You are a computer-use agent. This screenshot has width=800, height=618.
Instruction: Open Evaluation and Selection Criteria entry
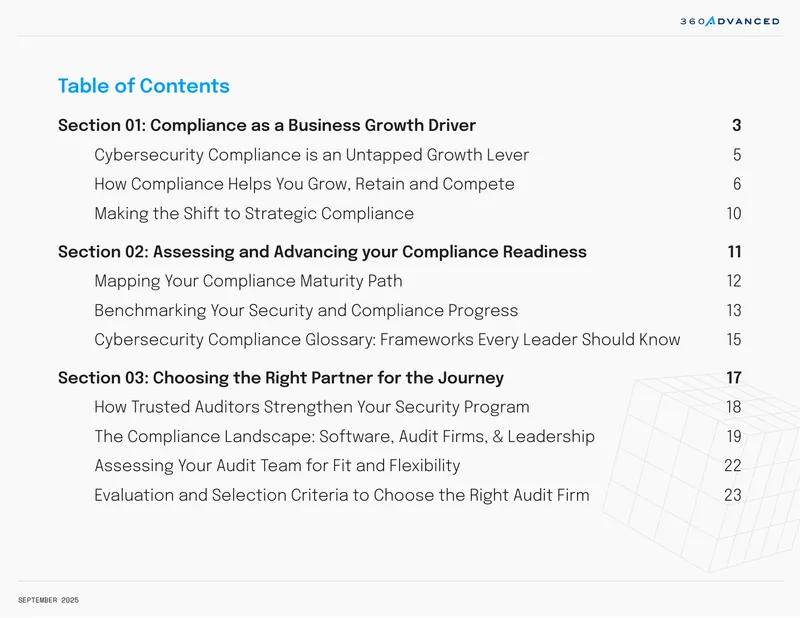[342, 495]
